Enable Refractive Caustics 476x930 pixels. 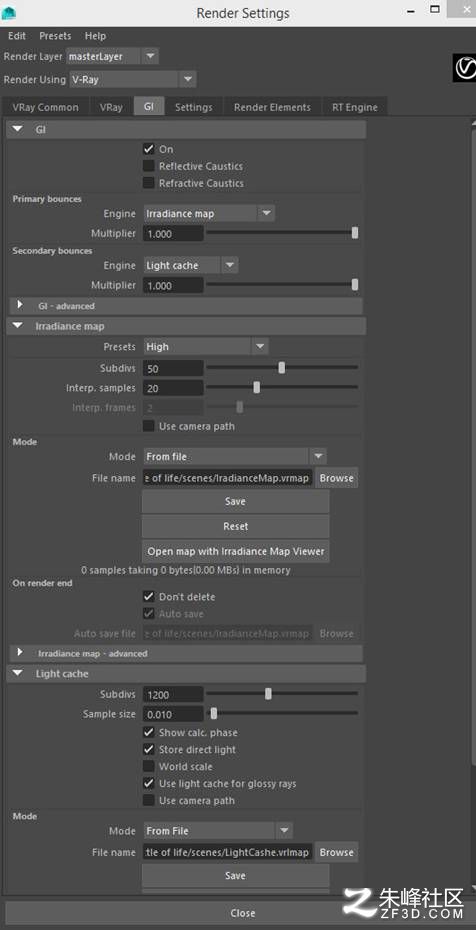coord(149,183)
